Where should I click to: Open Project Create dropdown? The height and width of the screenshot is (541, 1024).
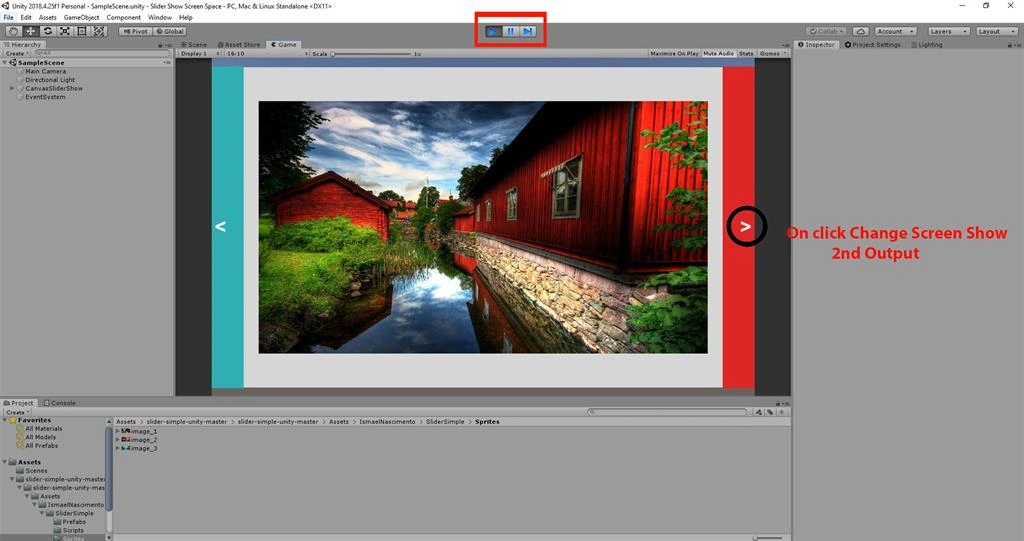(x=17, y=412)
